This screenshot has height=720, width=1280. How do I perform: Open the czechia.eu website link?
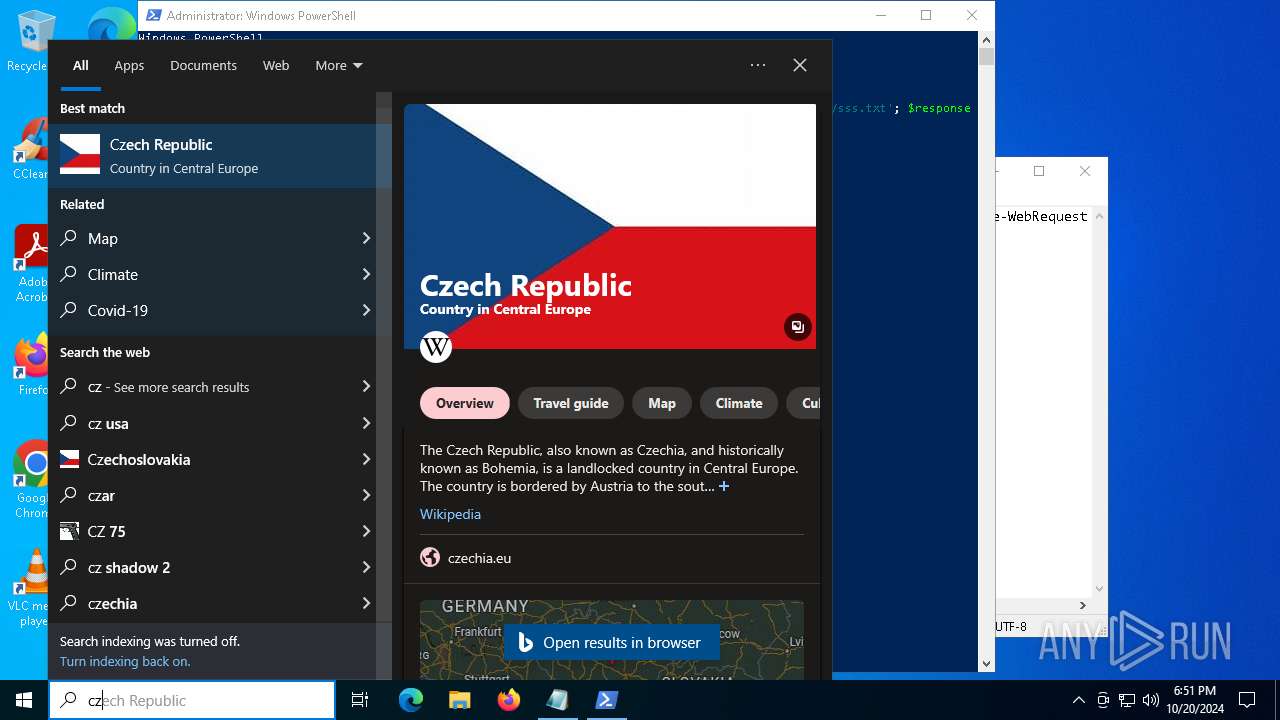click(479, 558)
